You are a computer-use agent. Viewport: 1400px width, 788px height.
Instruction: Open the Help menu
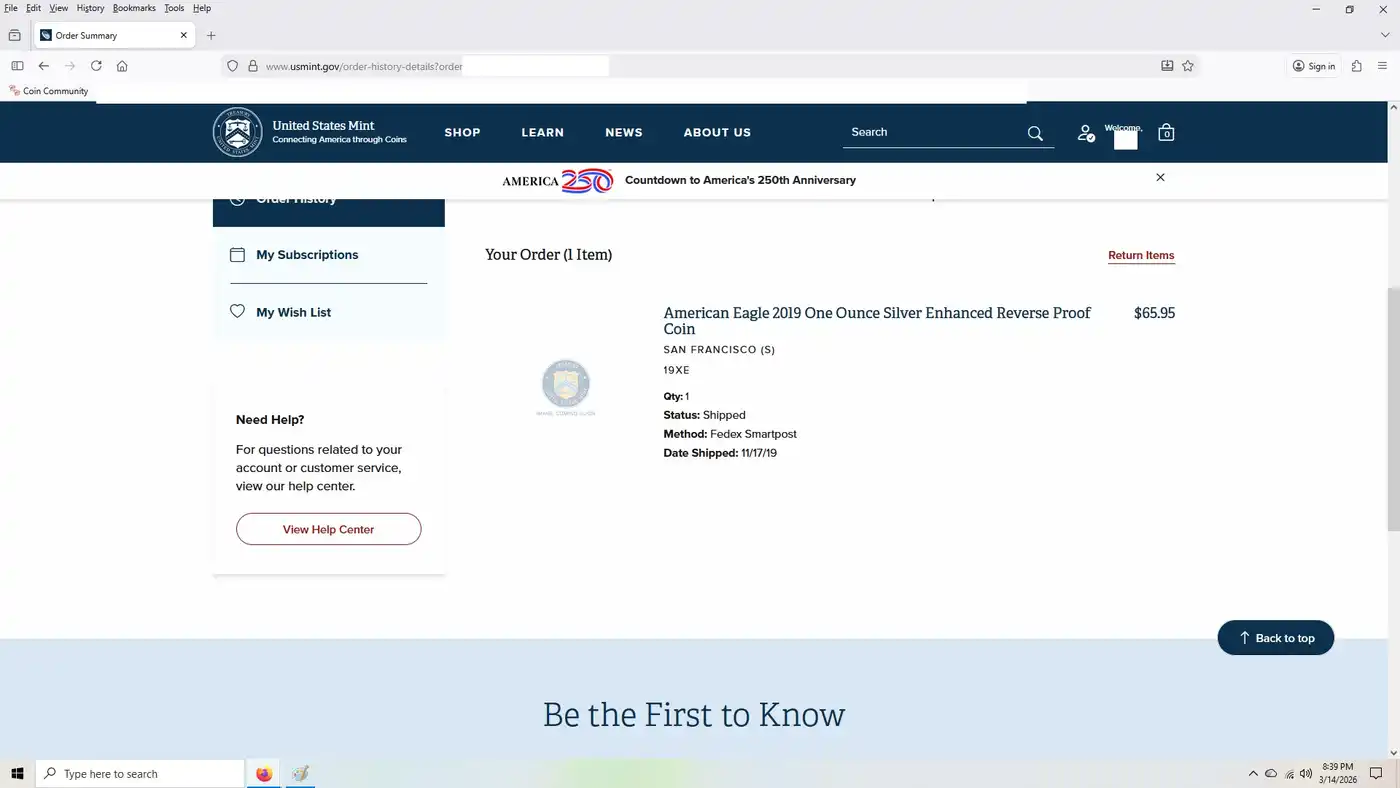click(202, 8)
